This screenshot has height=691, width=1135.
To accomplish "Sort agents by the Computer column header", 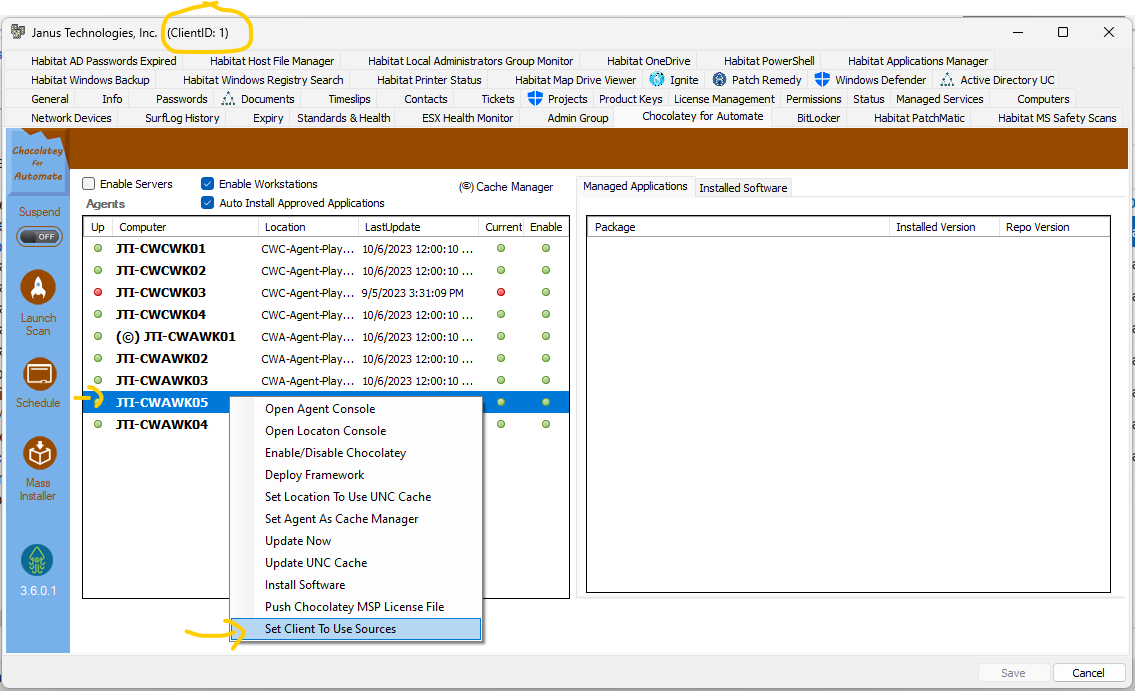I will click(185, 227).
